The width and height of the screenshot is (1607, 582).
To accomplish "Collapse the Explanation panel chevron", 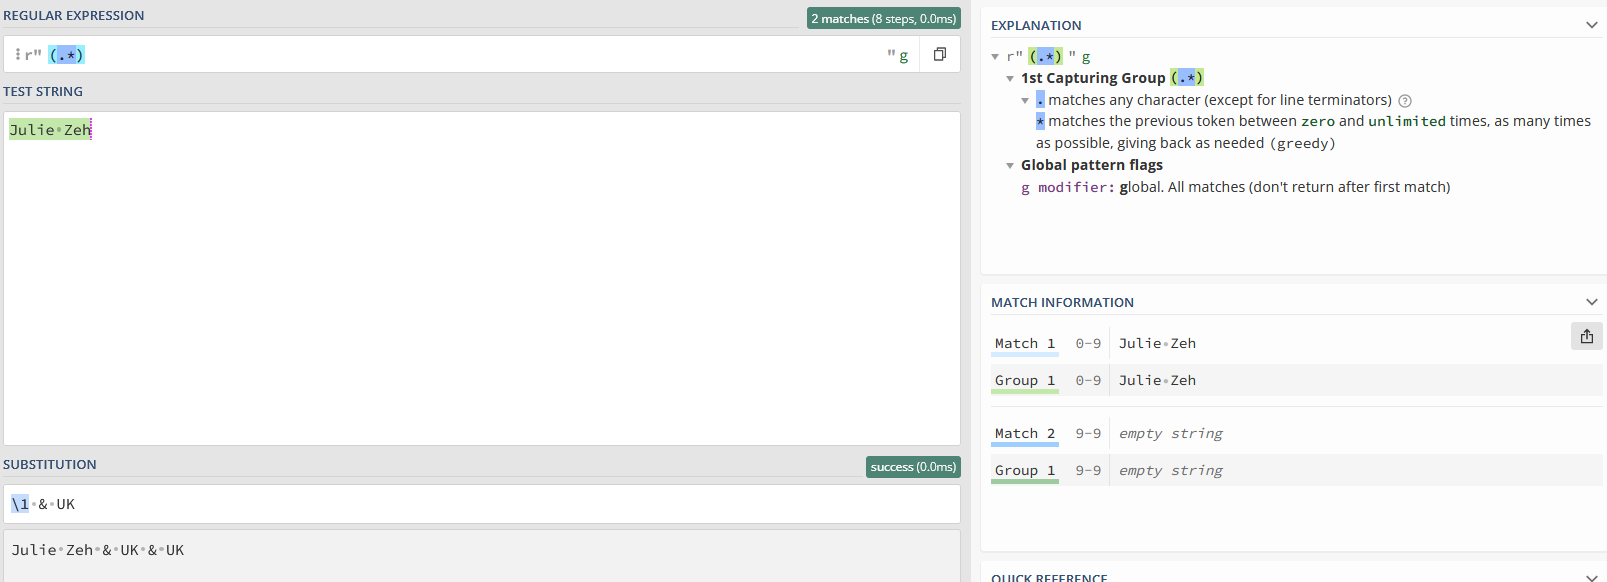I will (x=1592, y=25).
